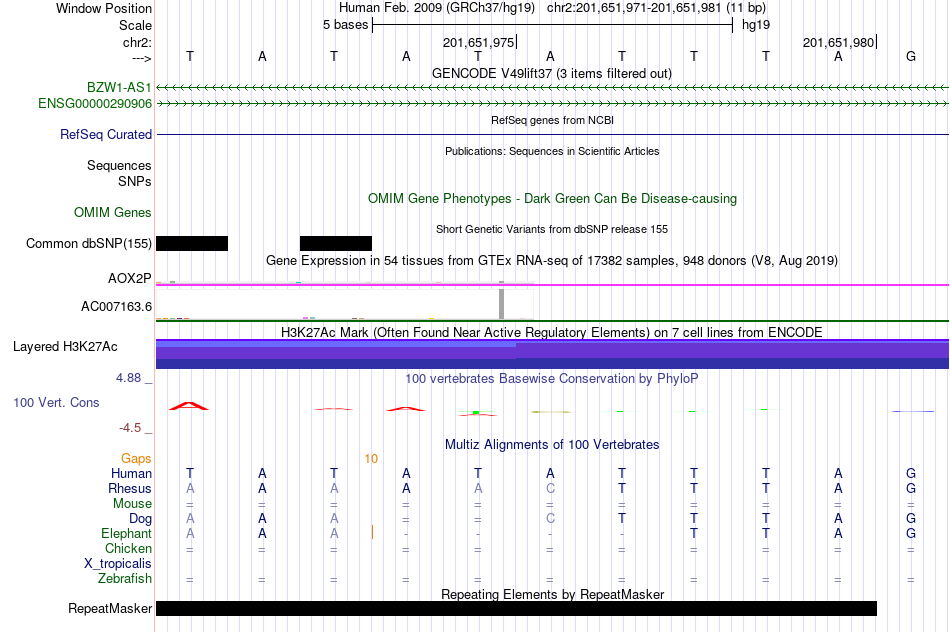Click the purple H3K27Ac signal band
The image size is (950, 632).
(552, 354)
